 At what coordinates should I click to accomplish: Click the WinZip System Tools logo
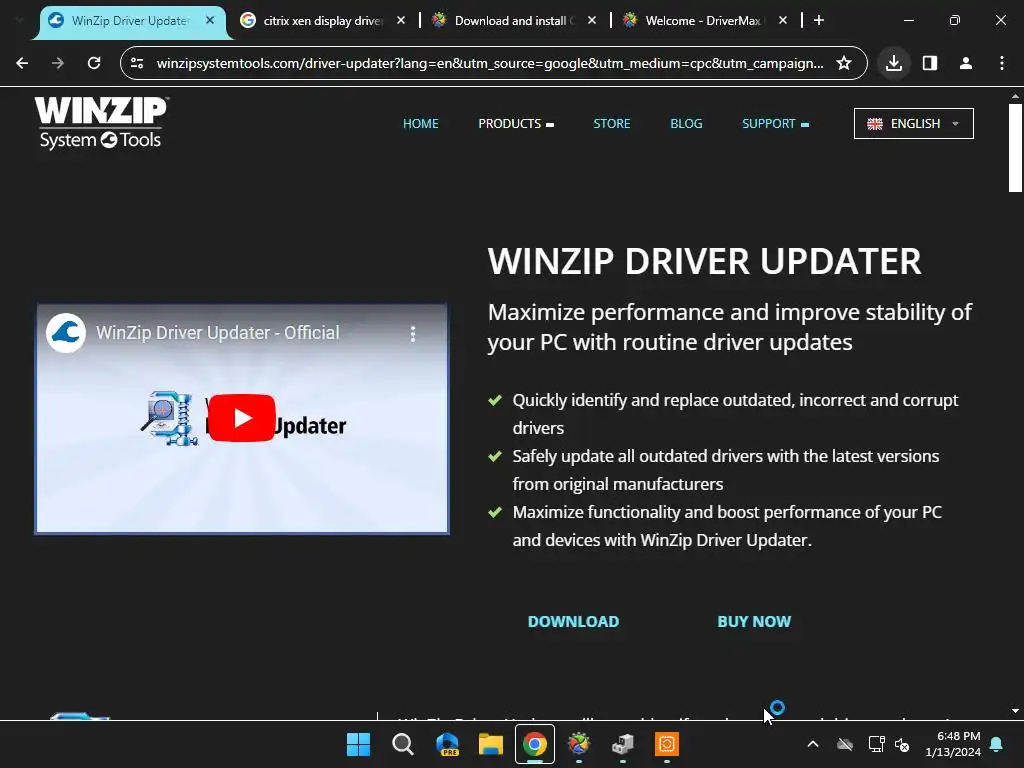[101, 123]
